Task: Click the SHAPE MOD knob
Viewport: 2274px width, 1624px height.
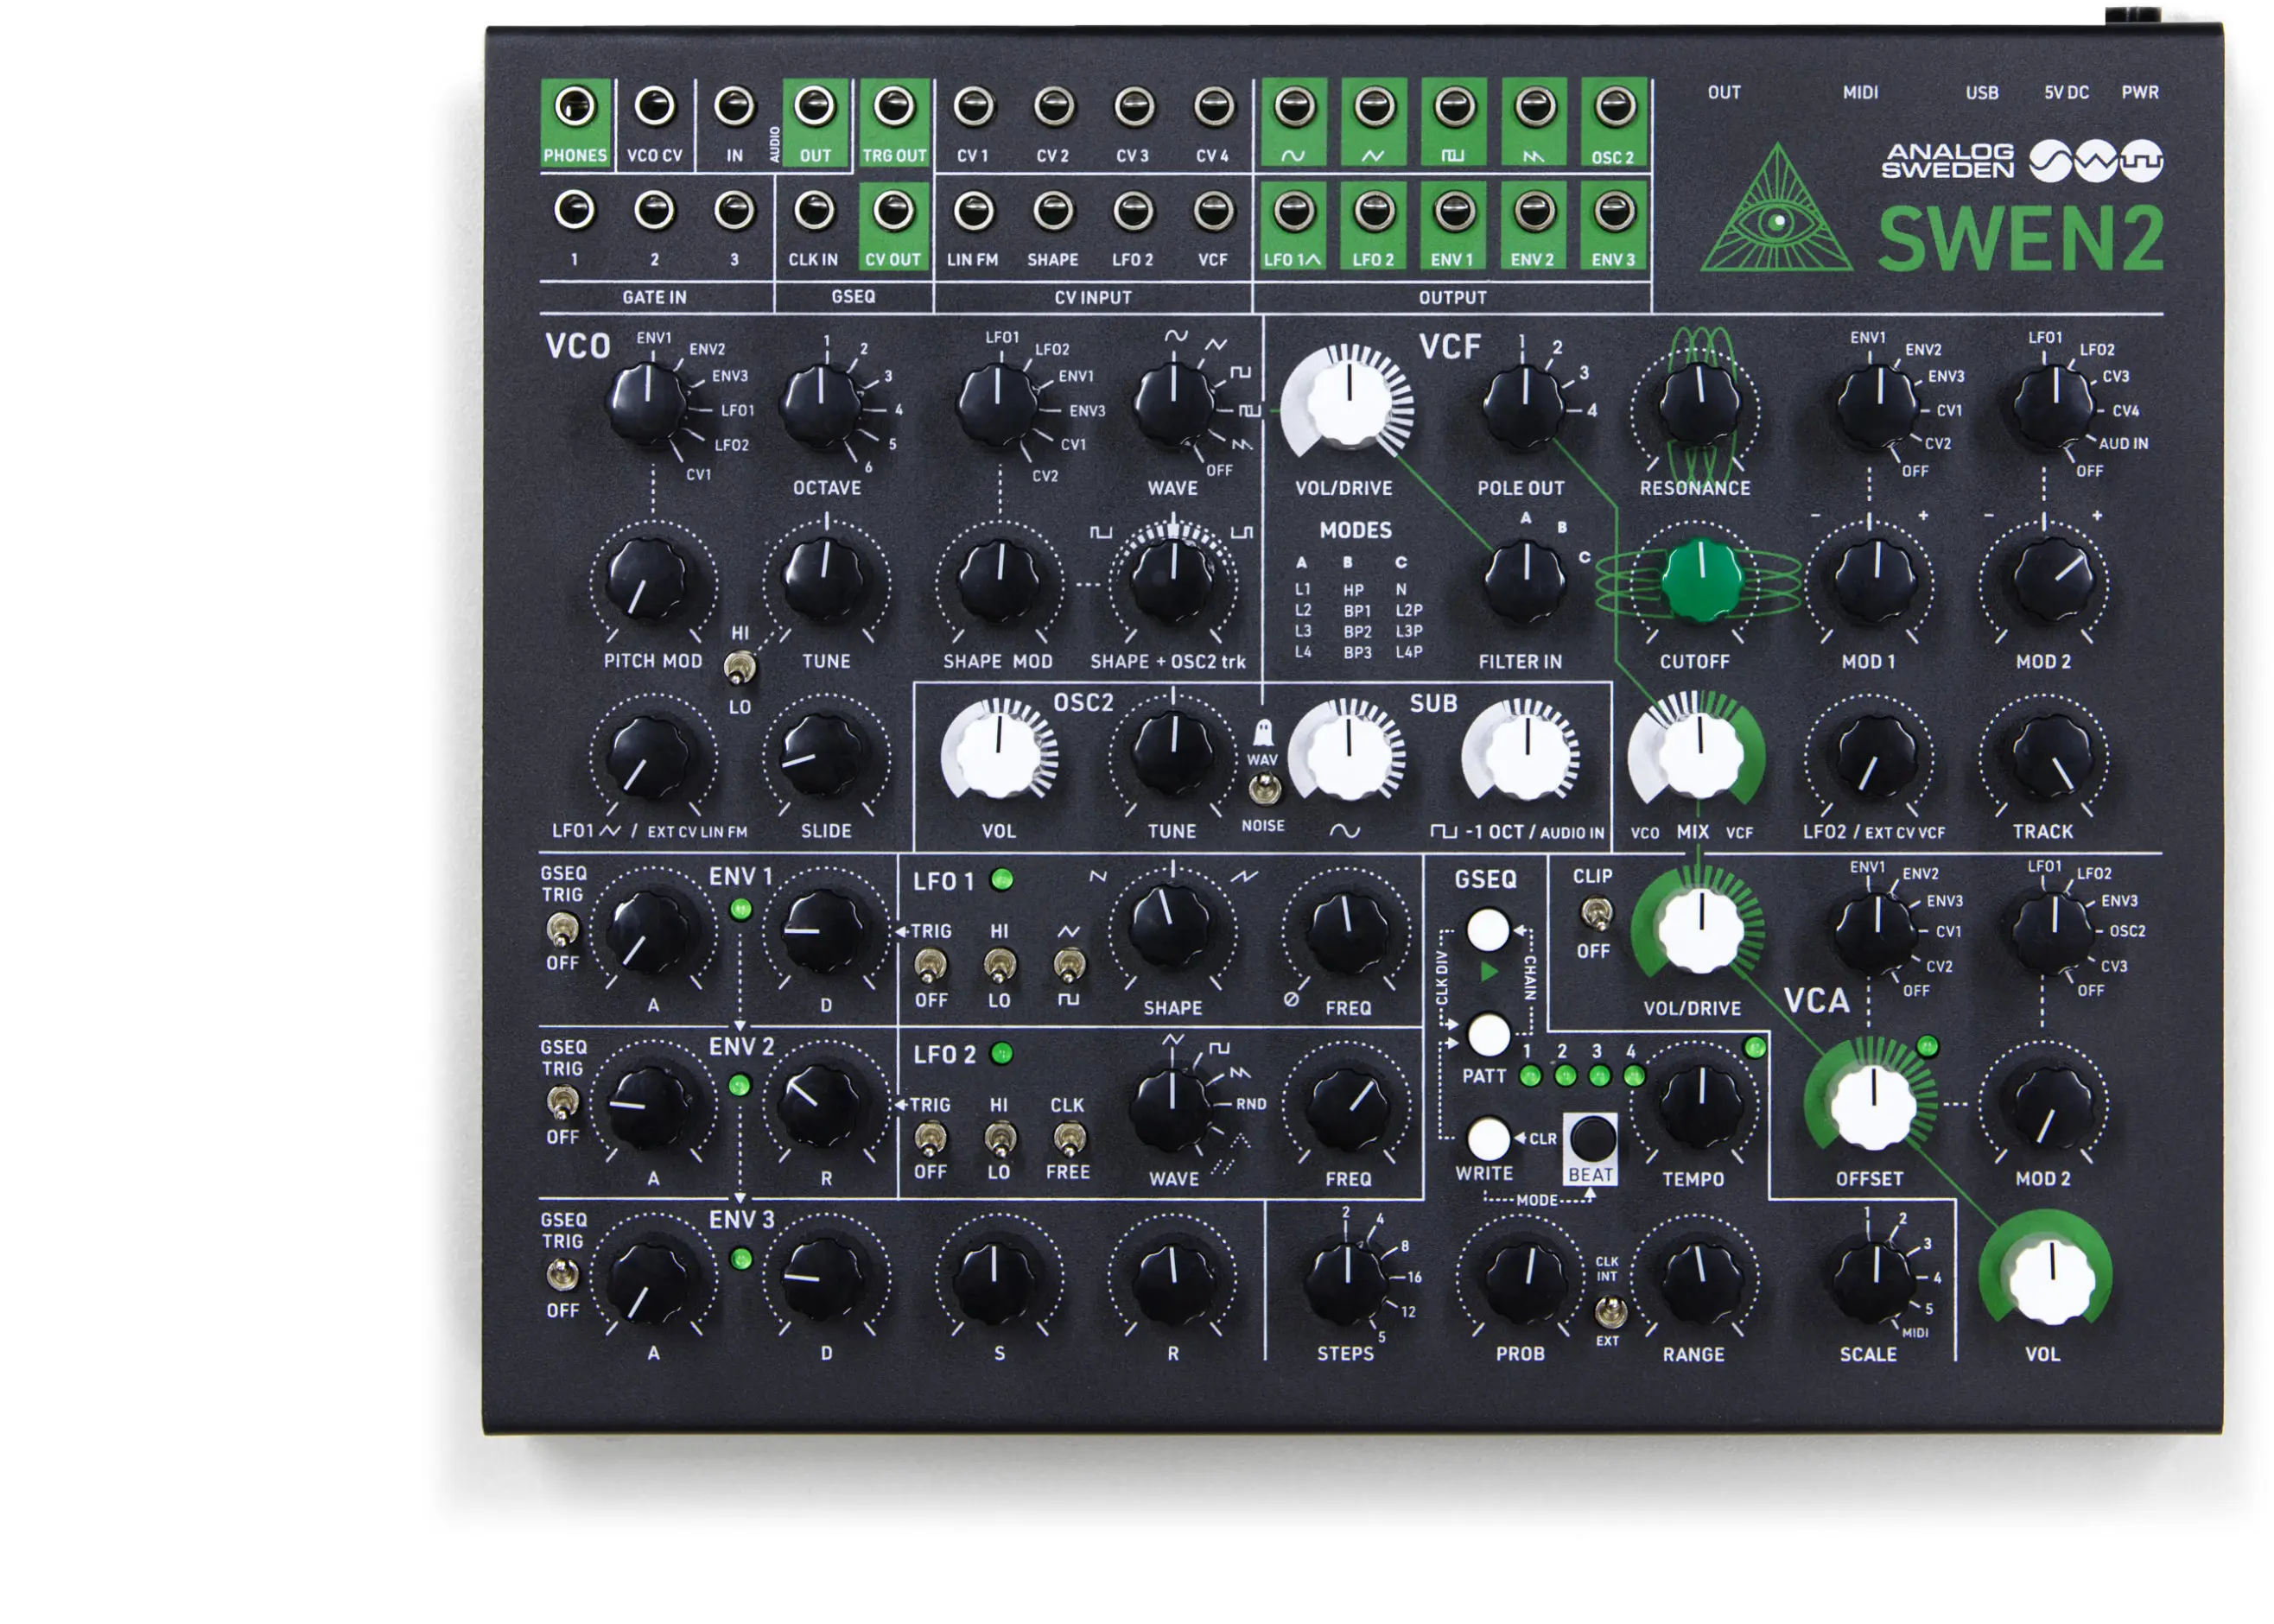Action: (997, 580)
